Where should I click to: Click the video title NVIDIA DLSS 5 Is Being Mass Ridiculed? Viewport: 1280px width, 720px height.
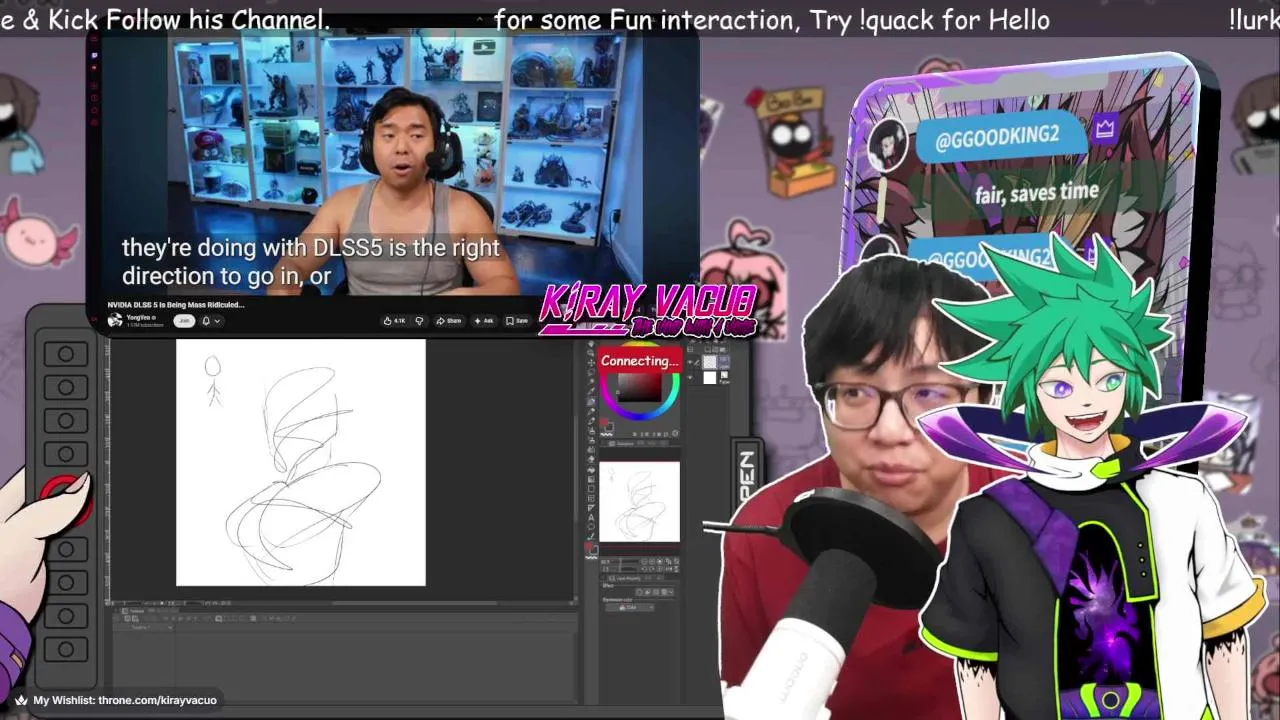[x=176, y=304]
